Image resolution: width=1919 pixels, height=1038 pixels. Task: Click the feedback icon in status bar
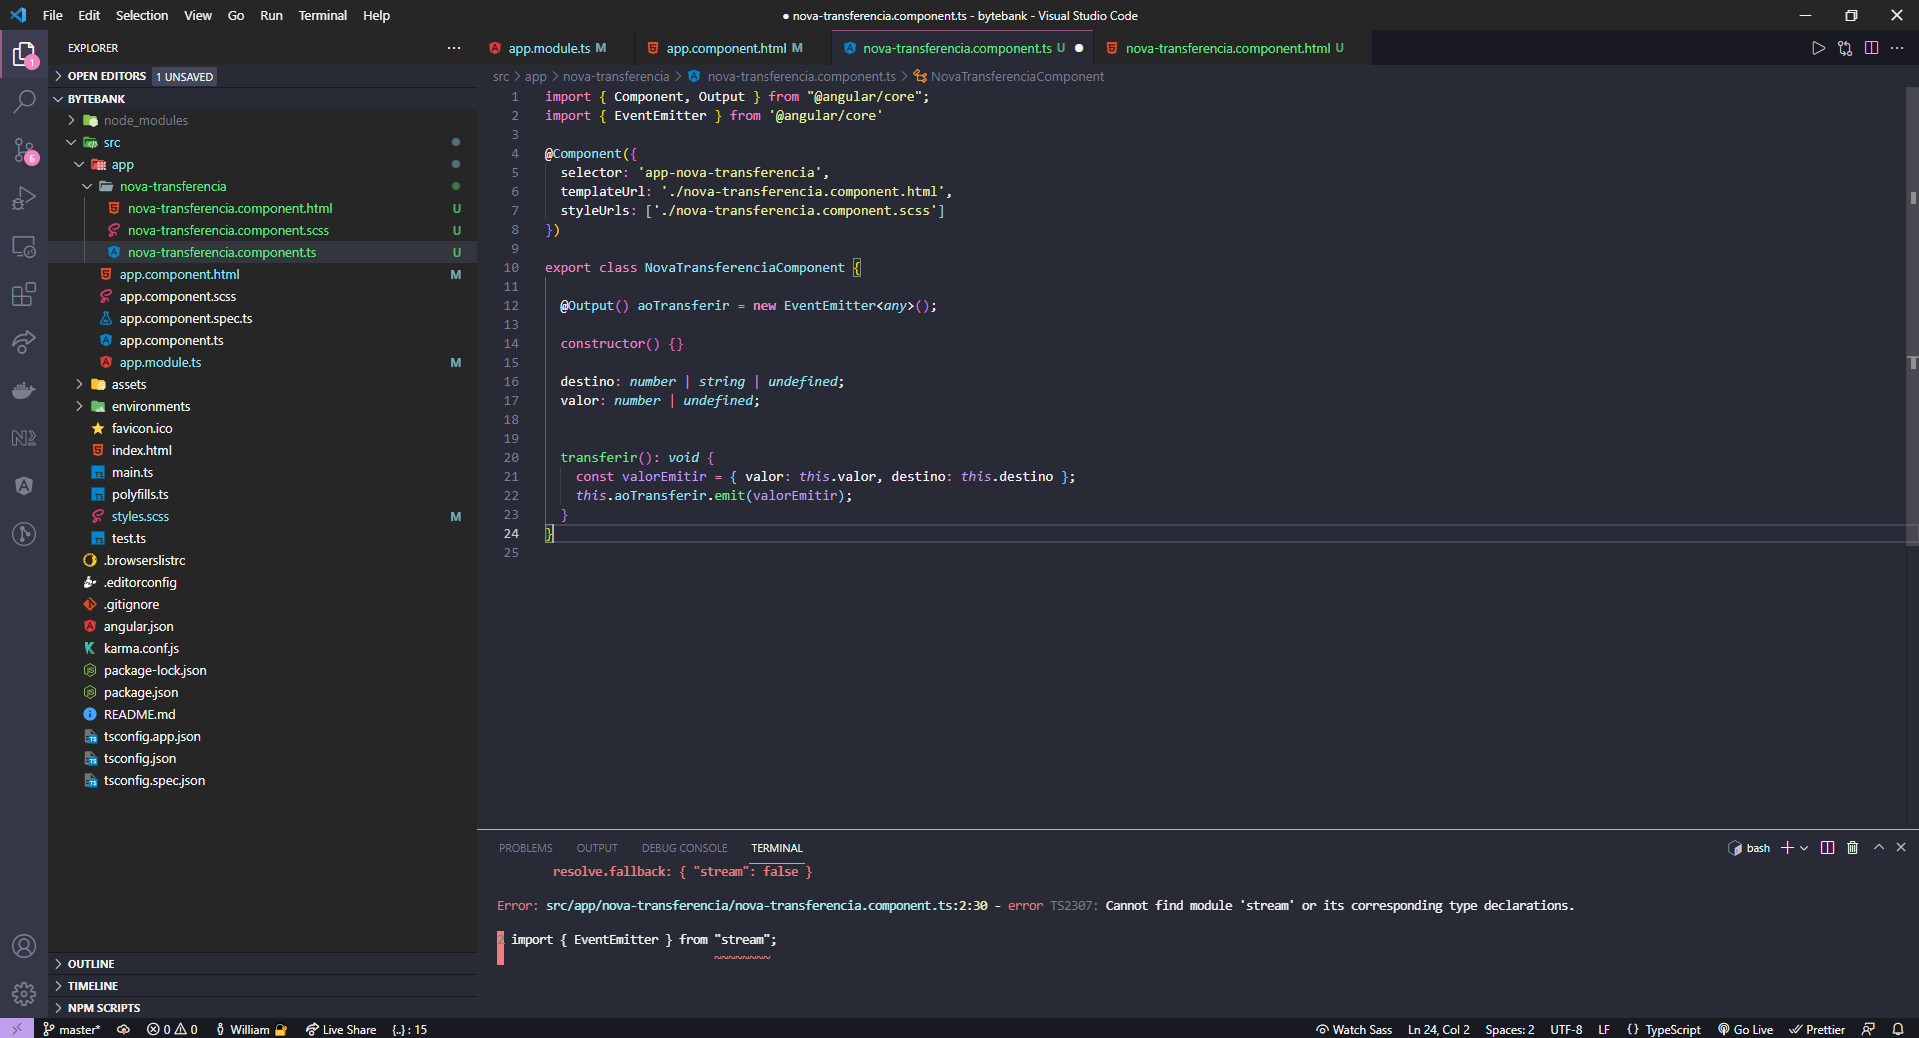1868,1029
